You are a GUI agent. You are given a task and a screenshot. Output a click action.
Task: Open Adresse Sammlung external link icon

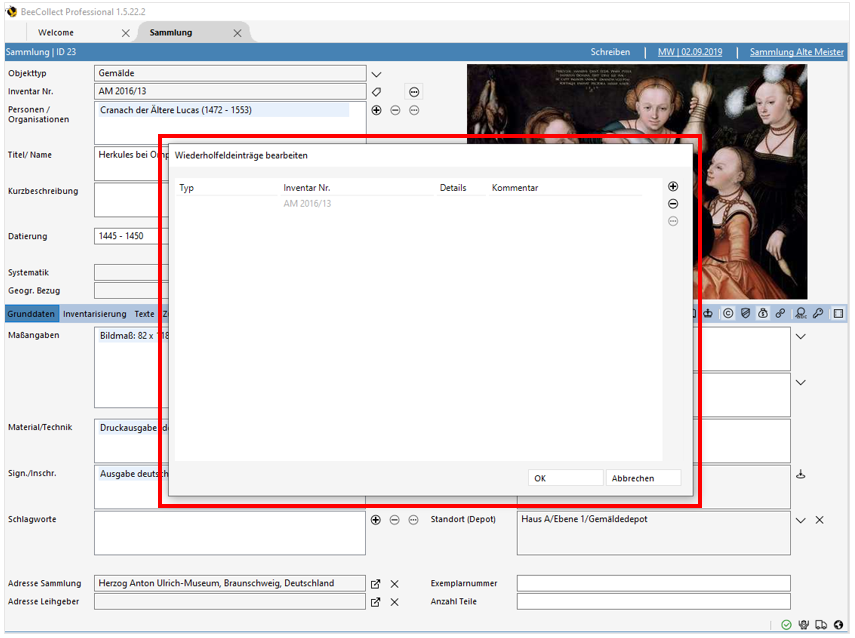pos(376,584)
